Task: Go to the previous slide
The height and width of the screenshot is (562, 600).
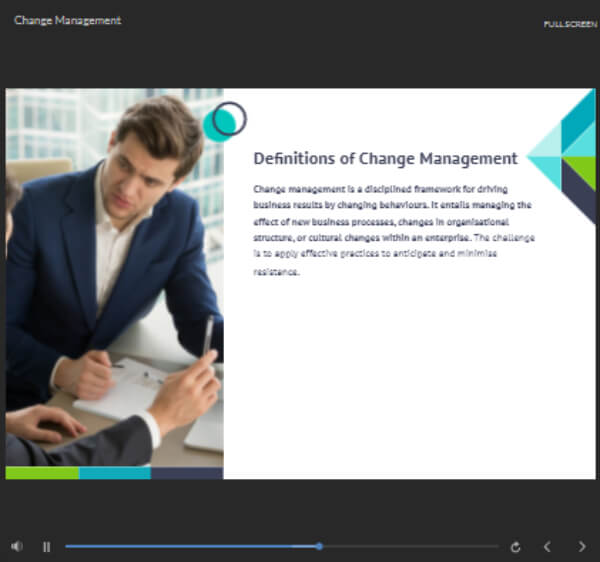Action: (x=547, y=547)
